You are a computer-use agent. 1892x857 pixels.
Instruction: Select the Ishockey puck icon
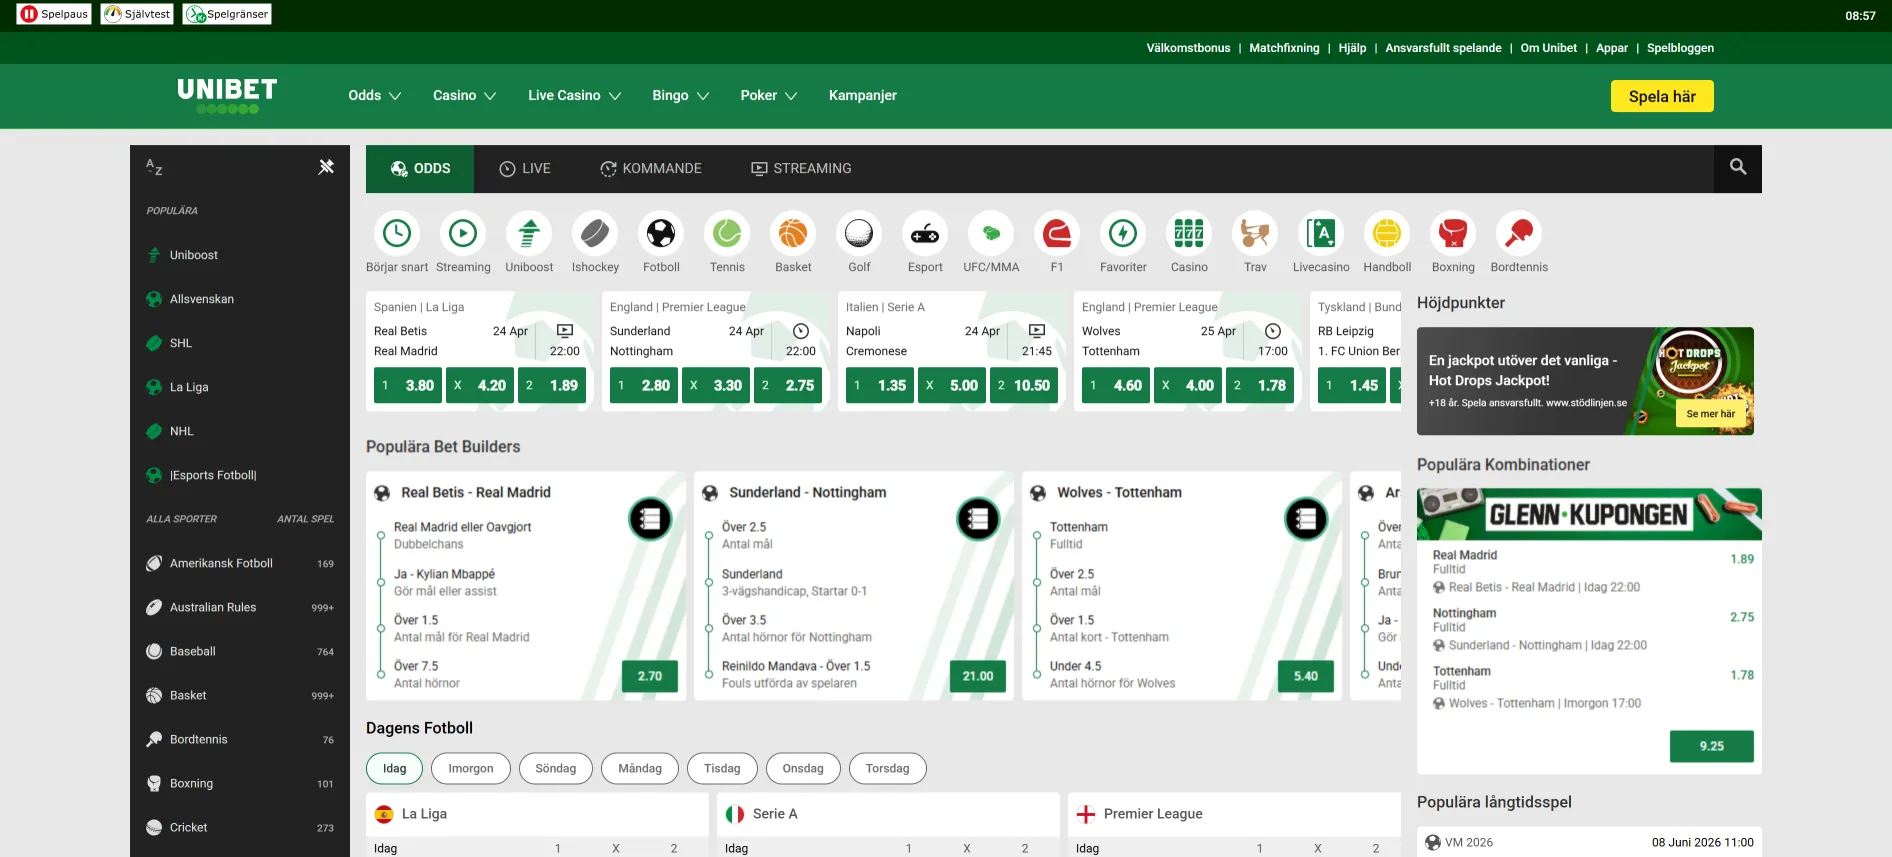595,233
